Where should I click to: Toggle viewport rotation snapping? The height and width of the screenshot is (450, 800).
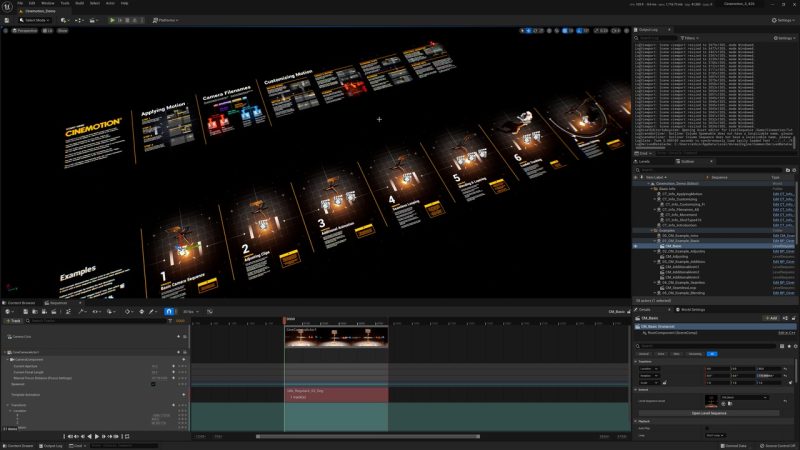(x=579, y=31)
